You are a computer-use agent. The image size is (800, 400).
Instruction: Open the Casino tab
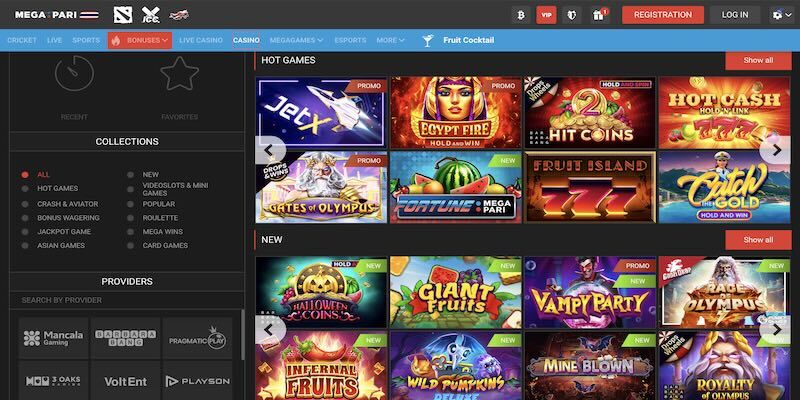click(x=246, y=40)
